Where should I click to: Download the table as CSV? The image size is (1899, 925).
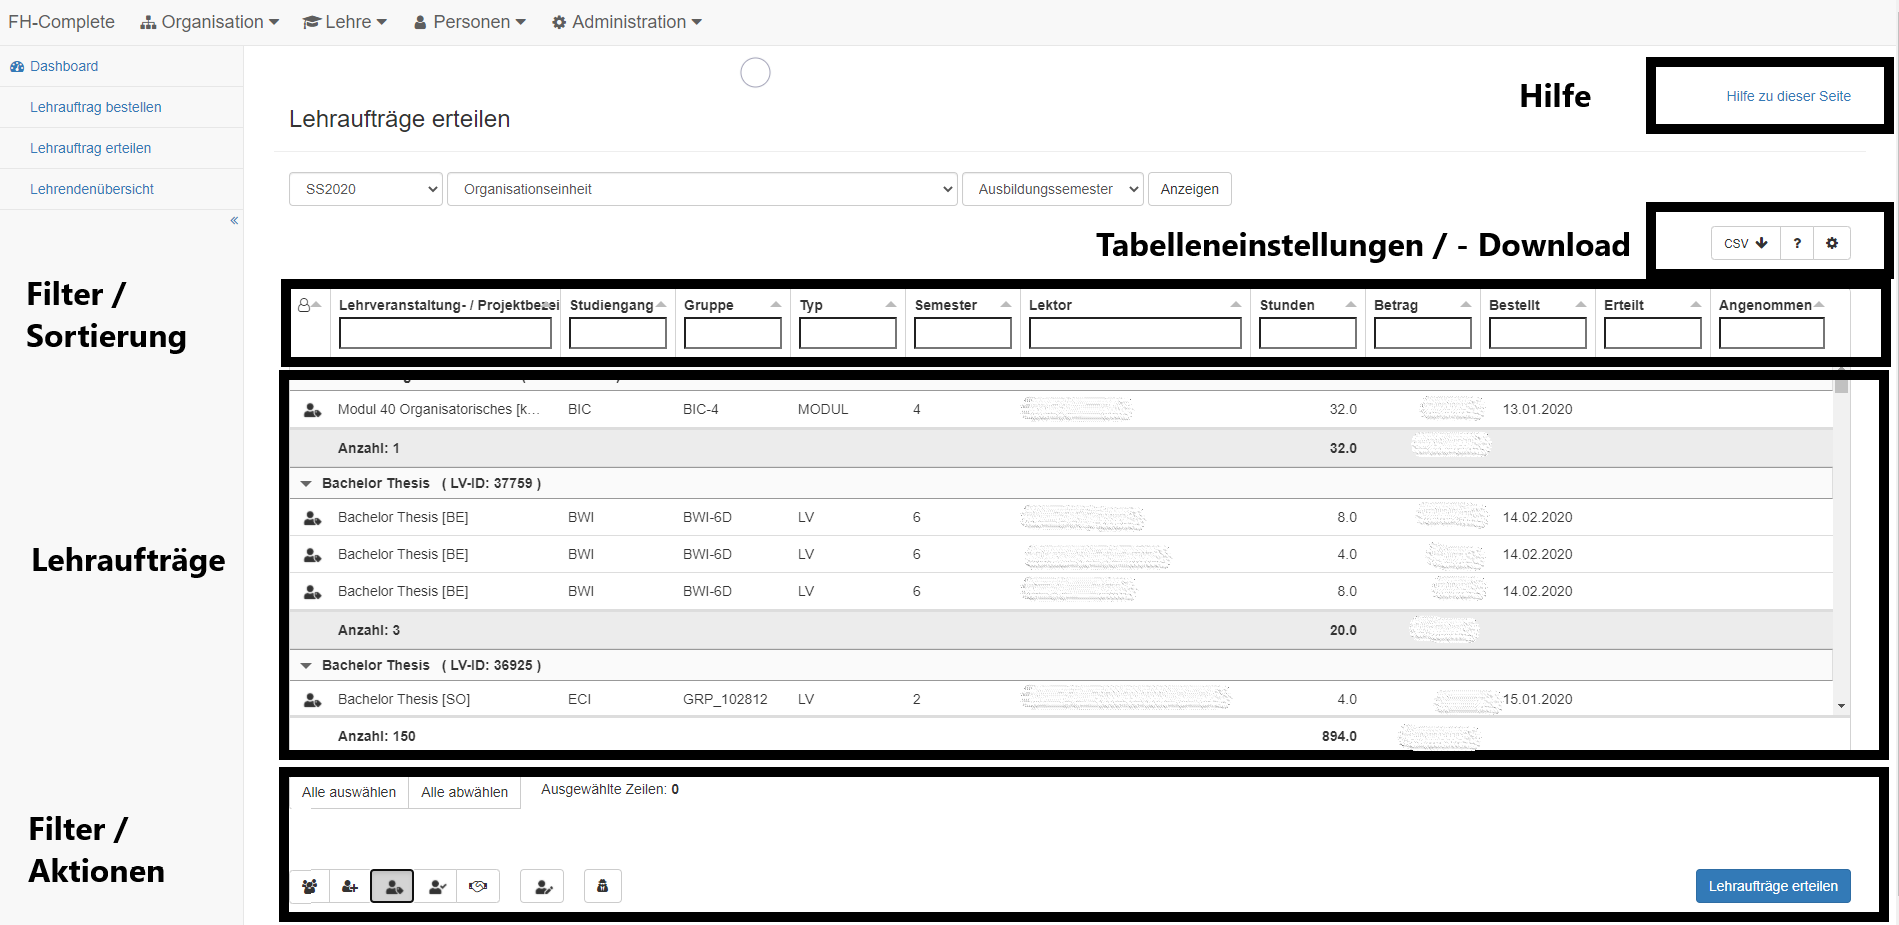click(1745, 243)
